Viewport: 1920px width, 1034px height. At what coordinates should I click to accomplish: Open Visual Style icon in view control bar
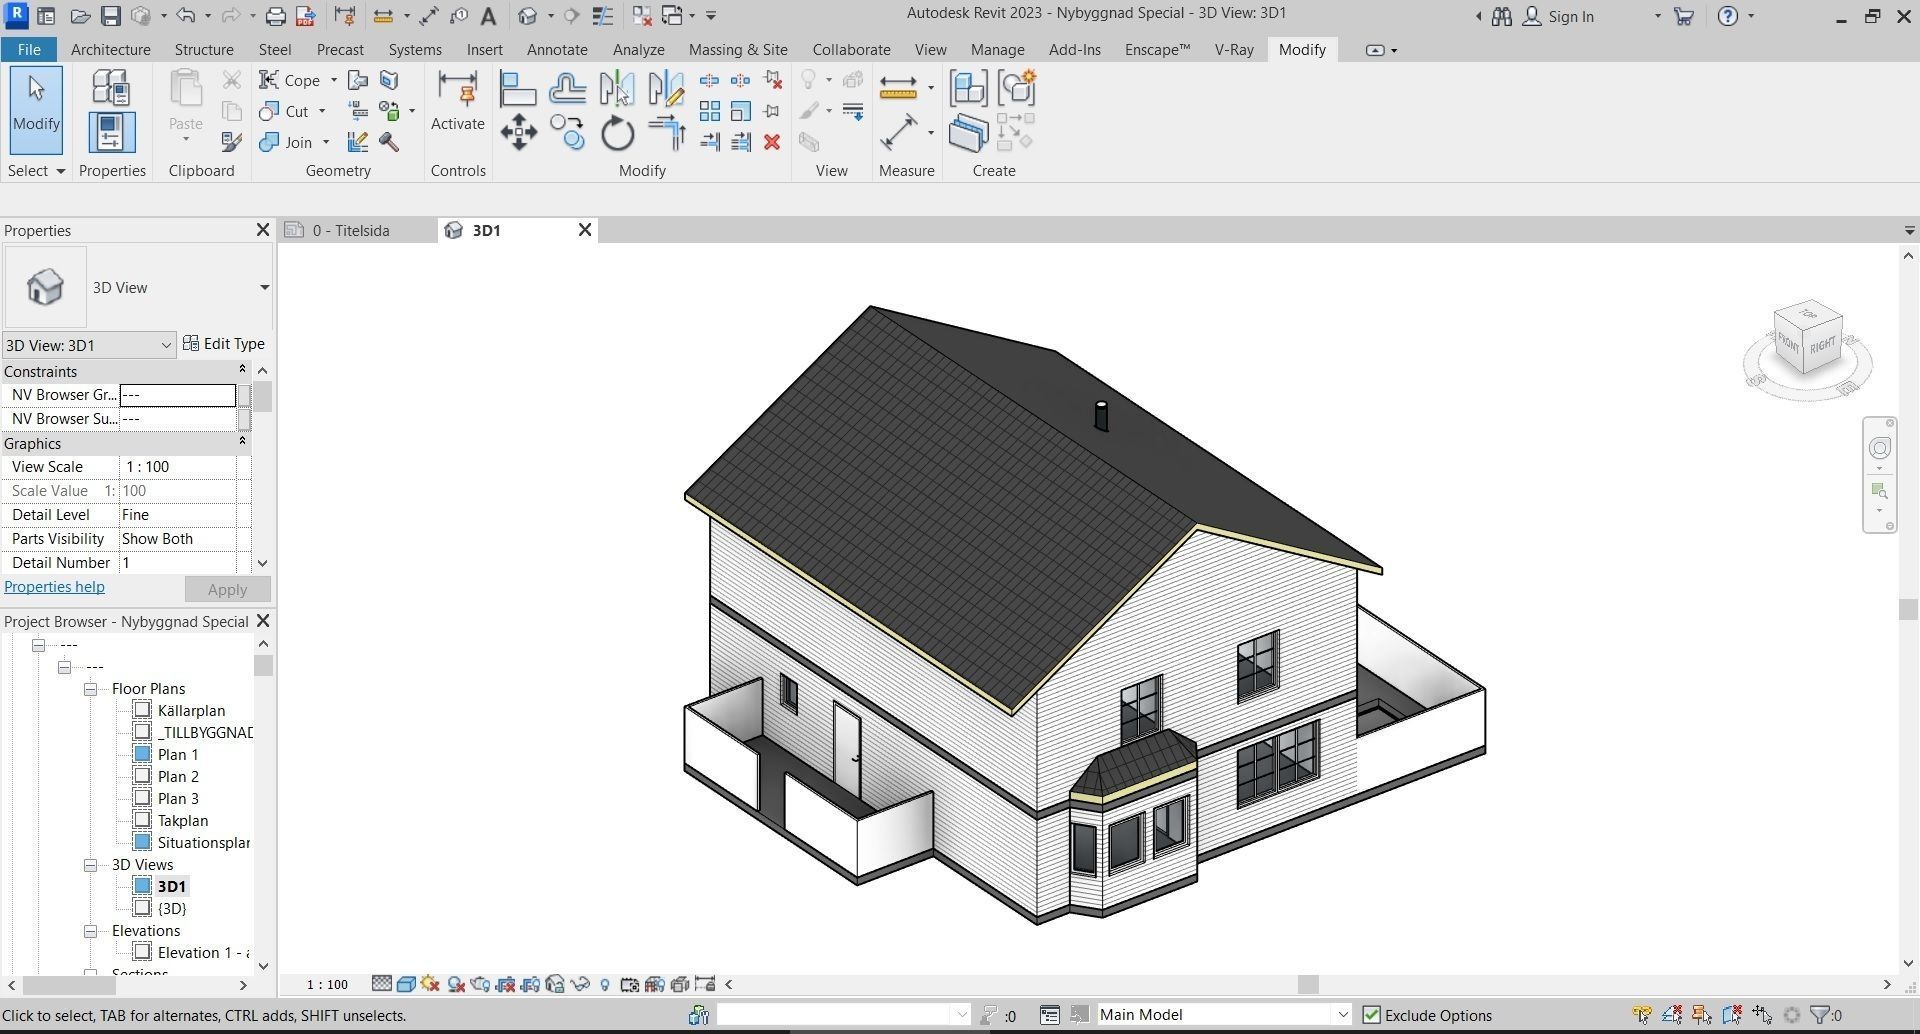click(406, 984)
